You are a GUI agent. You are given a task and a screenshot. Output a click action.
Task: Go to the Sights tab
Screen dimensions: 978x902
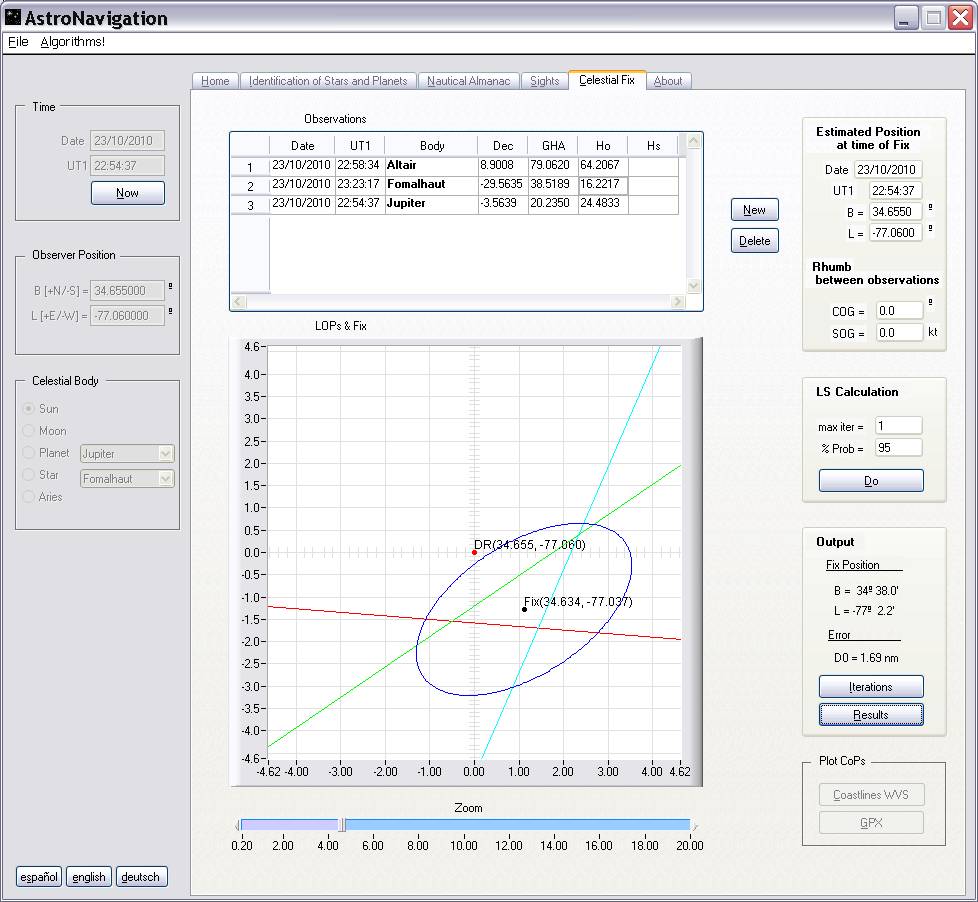(x=544, y=81)
